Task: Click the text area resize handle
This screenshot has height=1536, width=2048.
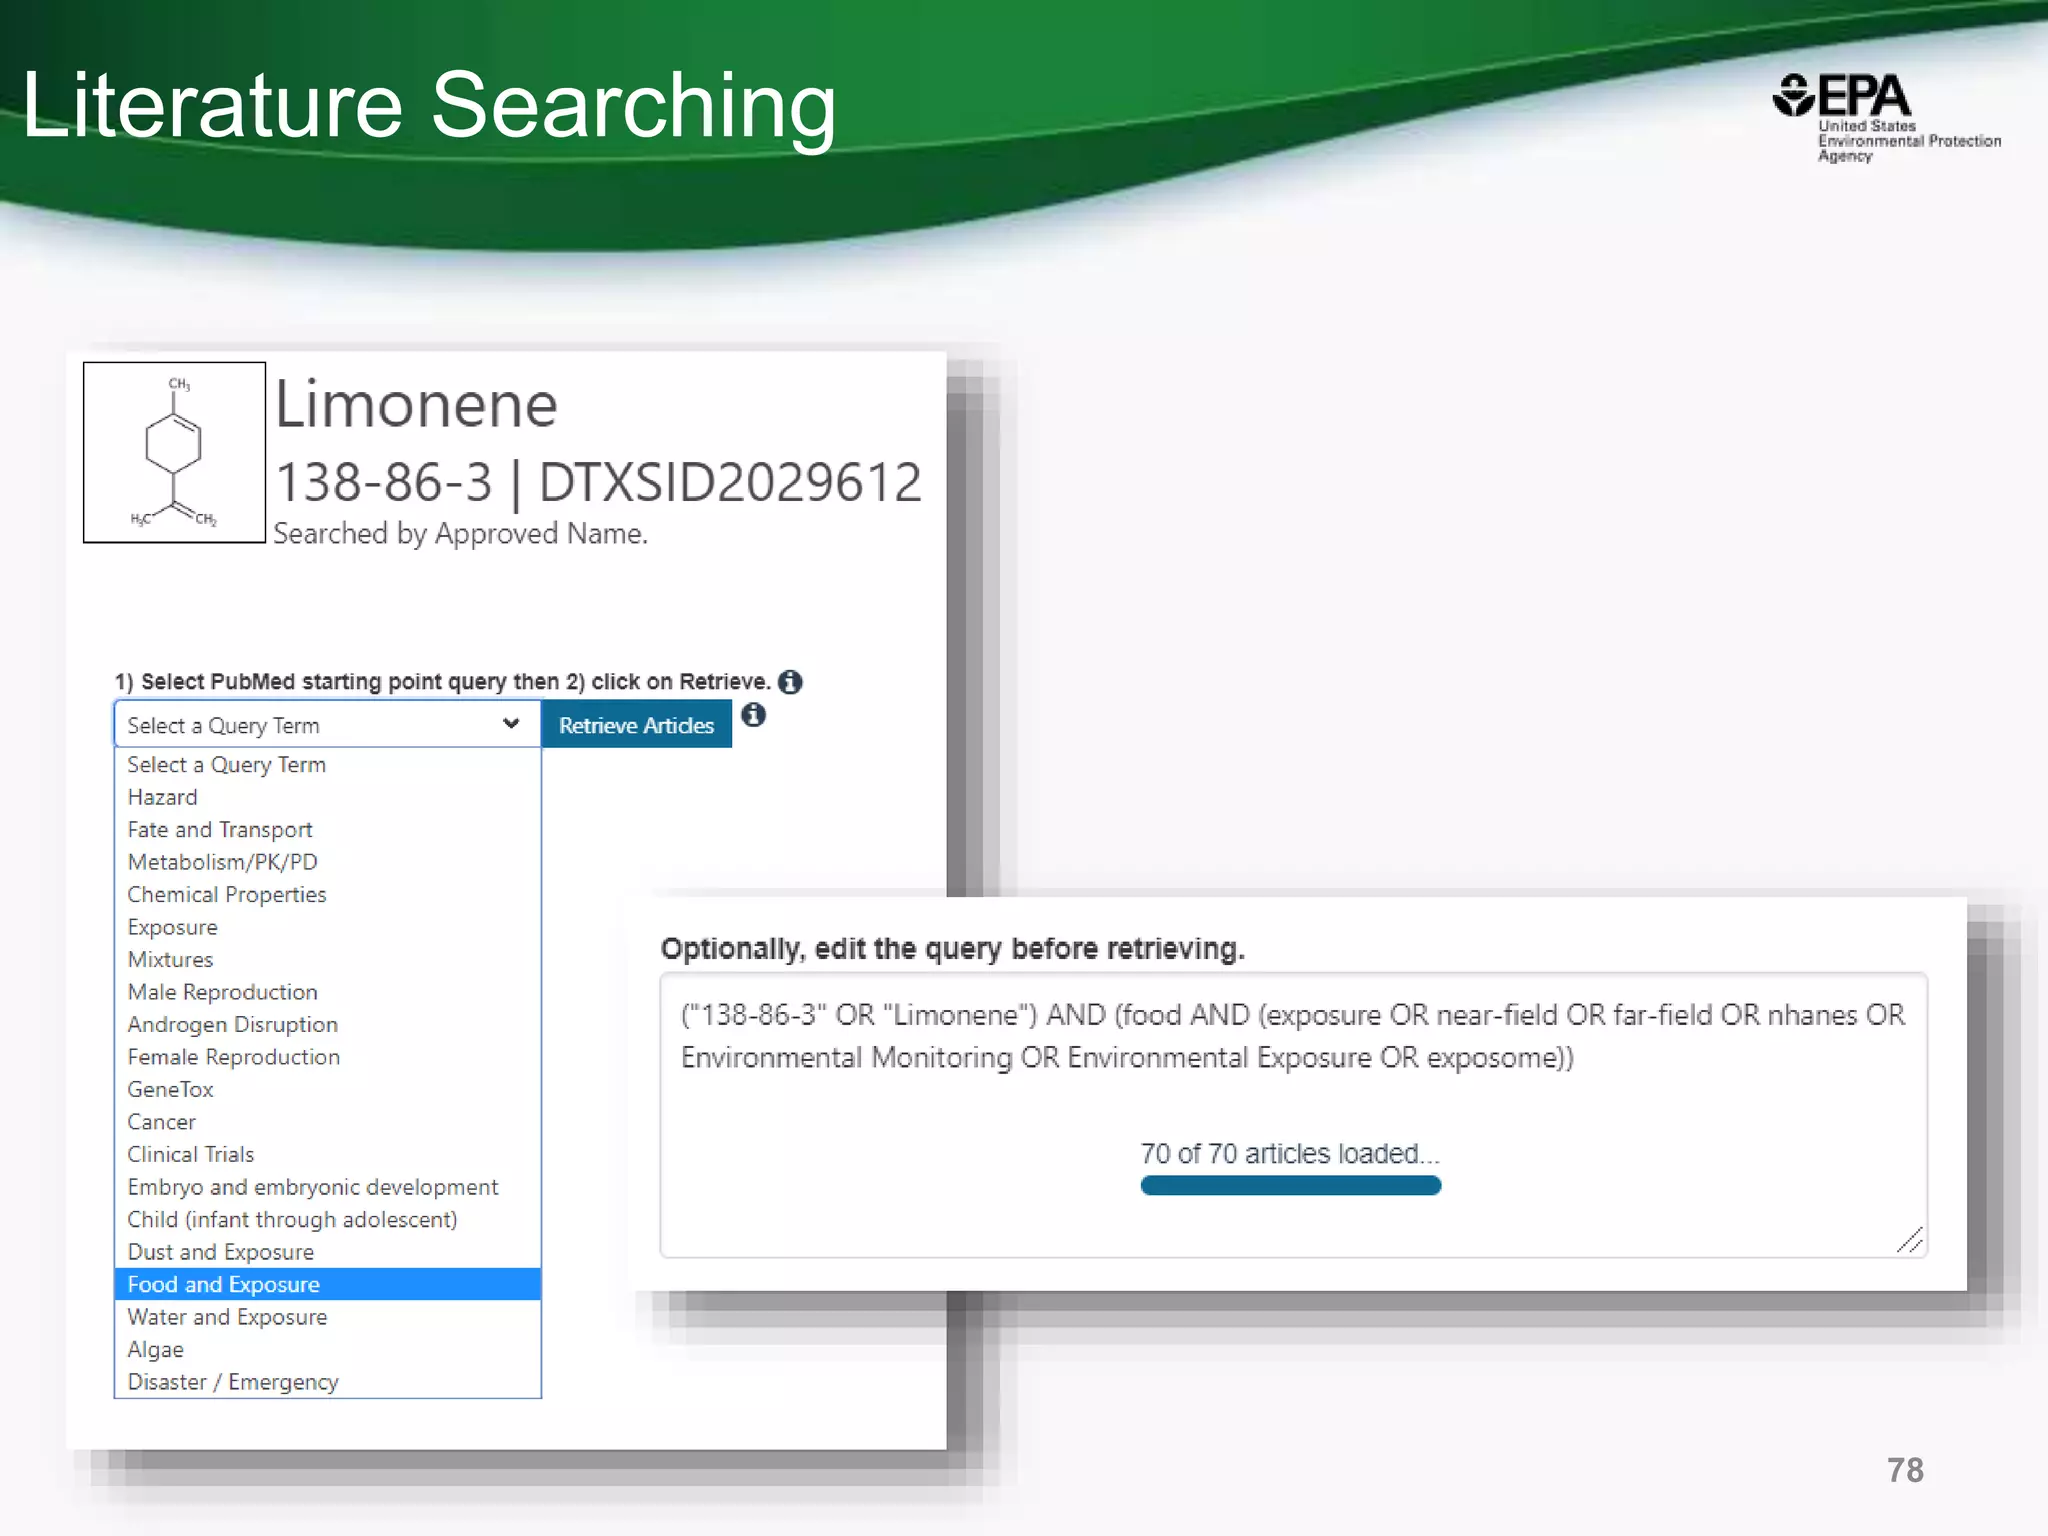Action: click(x=1909, y=1240)
